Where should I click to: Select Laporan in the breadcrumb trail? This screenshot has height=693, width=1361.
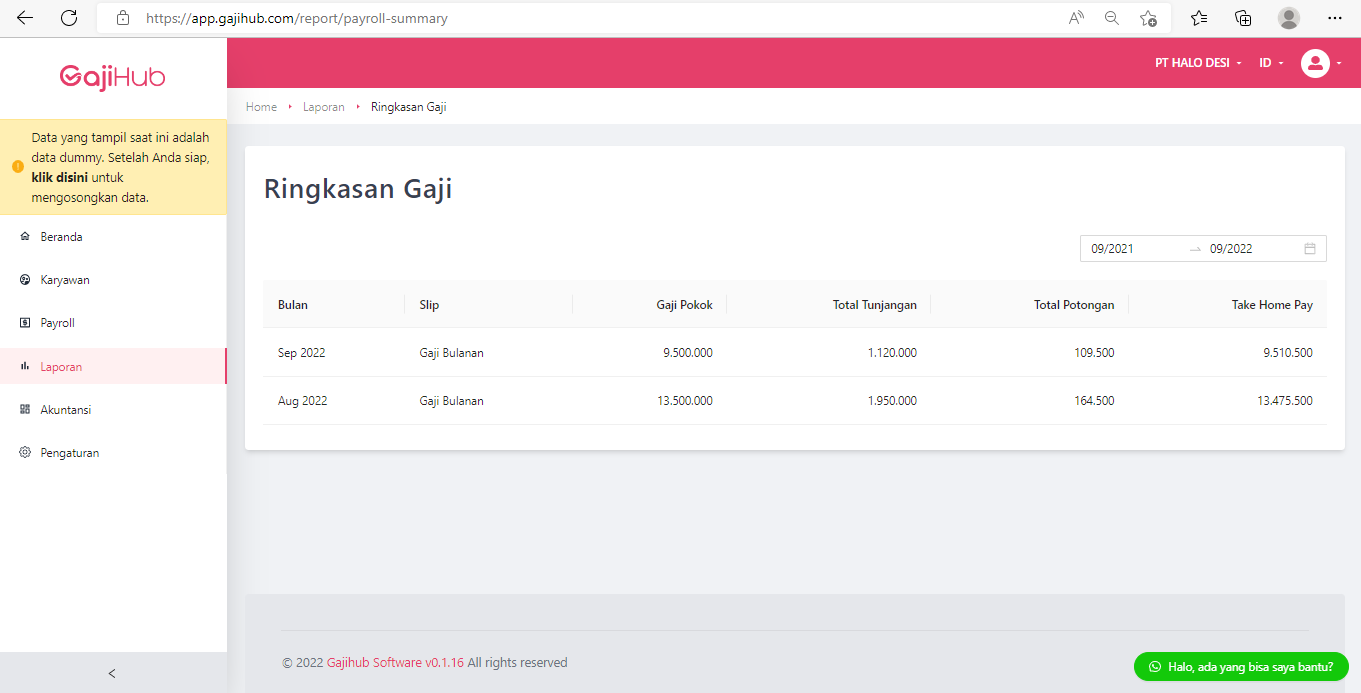click(323, 106)
